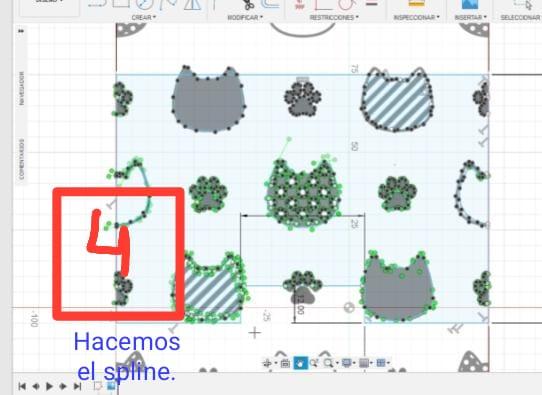The image size is (542, 395).
Task: Click the polka-dot cat head in center
Action: (x=303, y=195)
